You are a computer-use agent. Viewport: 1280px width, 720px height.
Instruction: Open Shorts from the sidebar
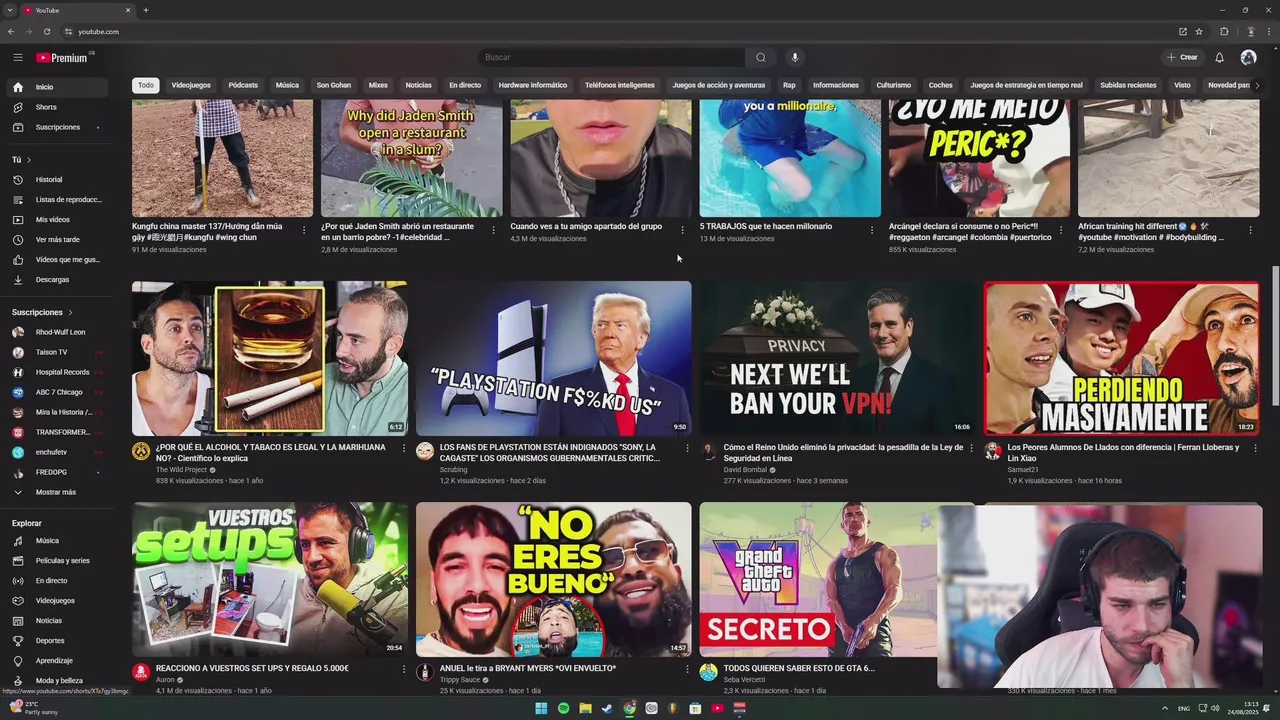click(56, 107)
